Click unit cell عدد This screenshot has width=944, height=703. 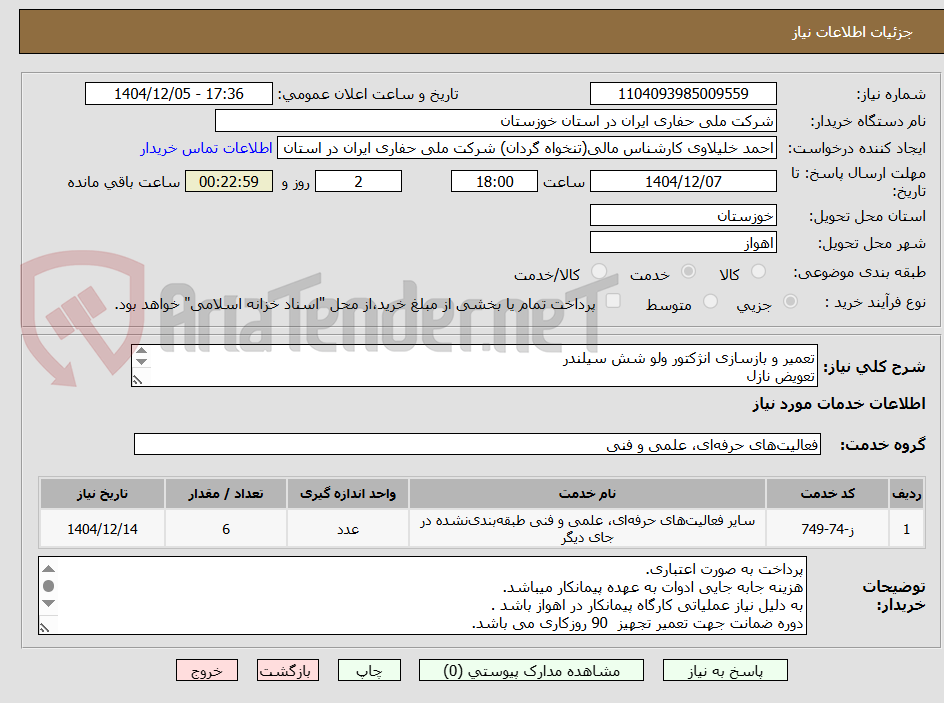click(348, 528)
